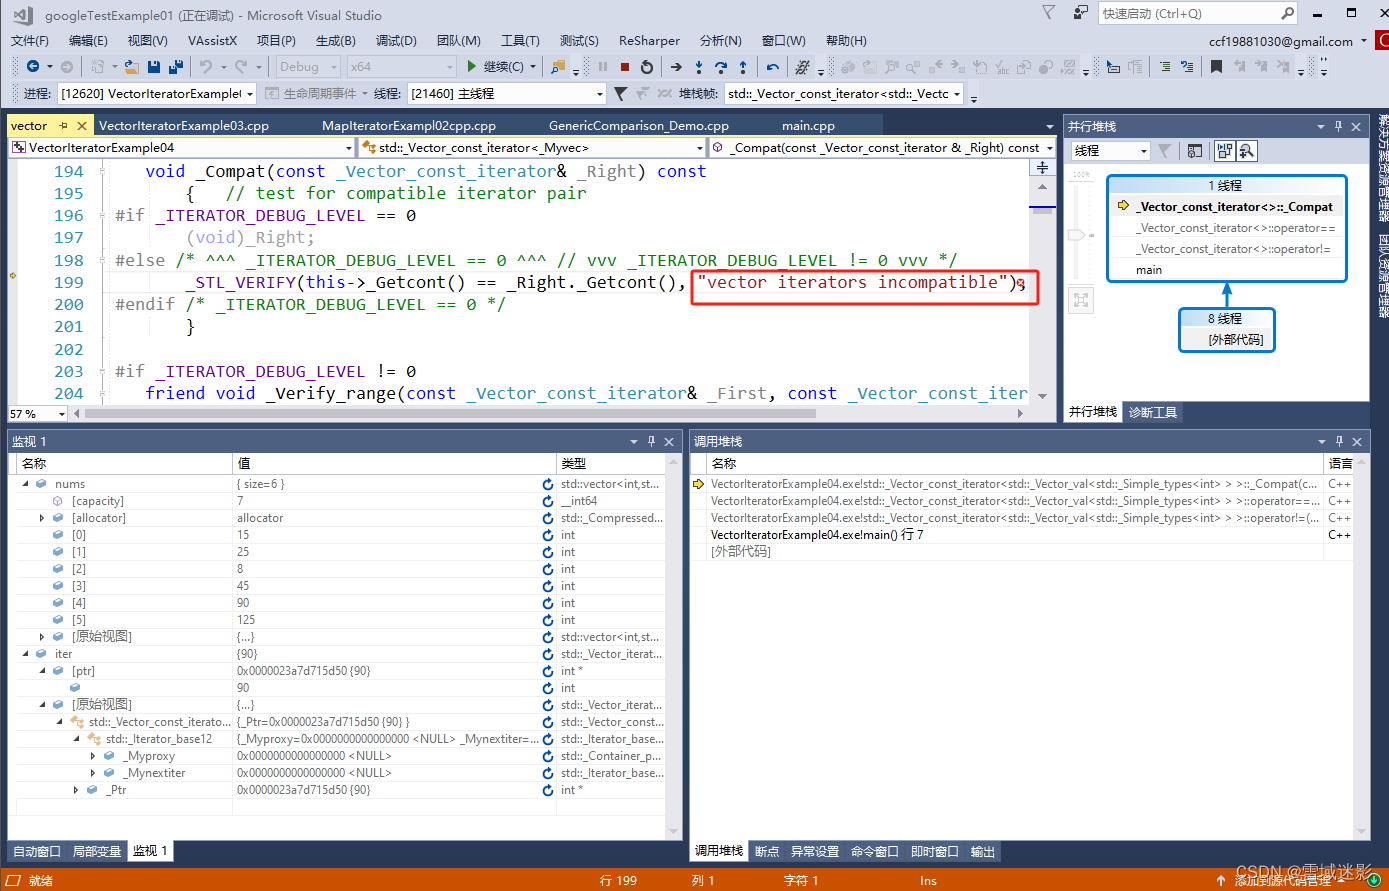Click the Step Into icon

click(x=698, y=67)
